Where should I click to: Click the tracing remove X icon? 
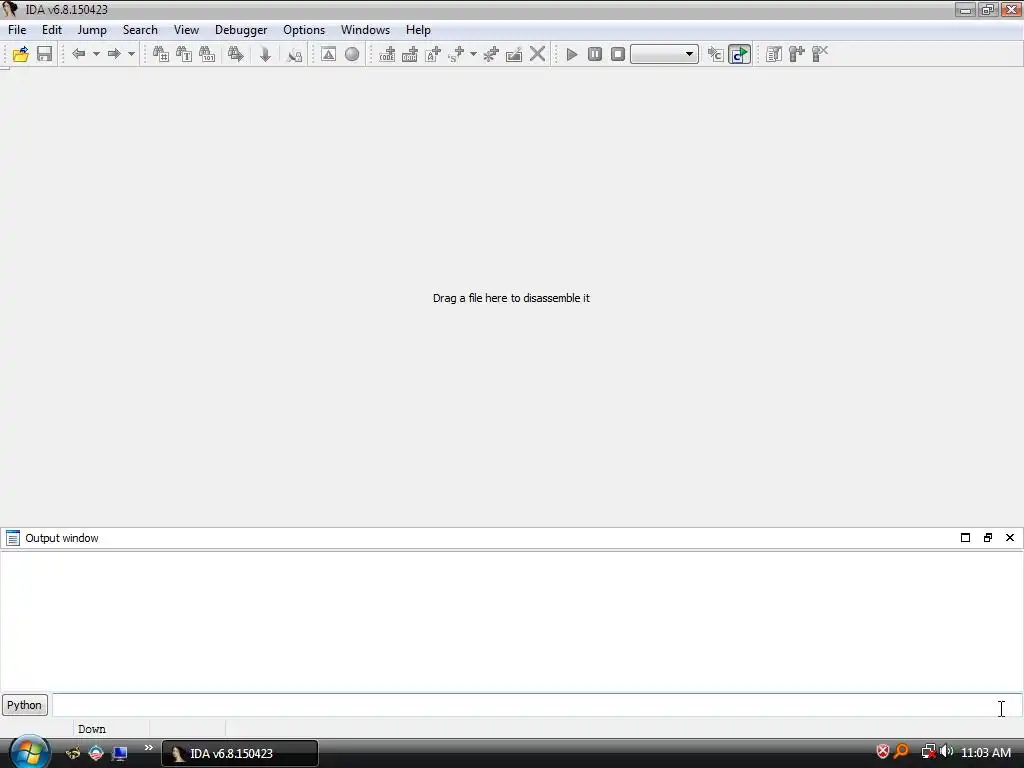pyautogui.click(x=820, y=54)
